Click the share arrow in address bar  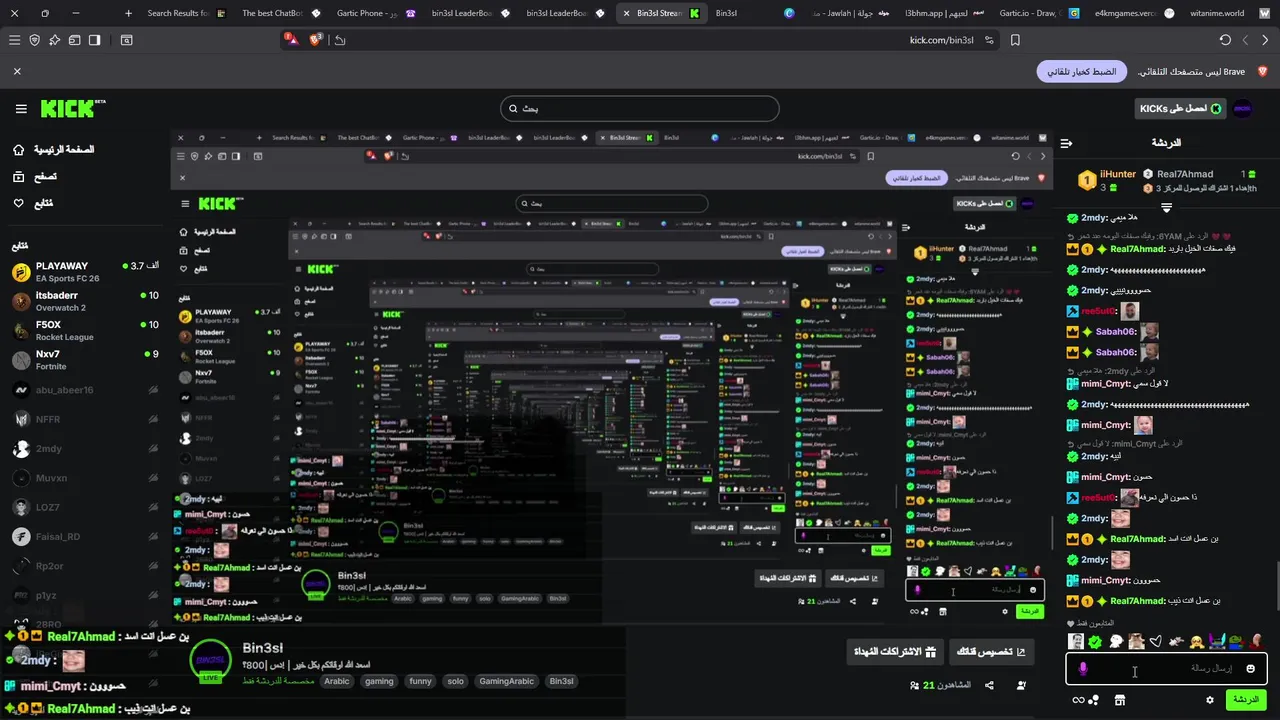pyautogui.click(x=340, y=40)
